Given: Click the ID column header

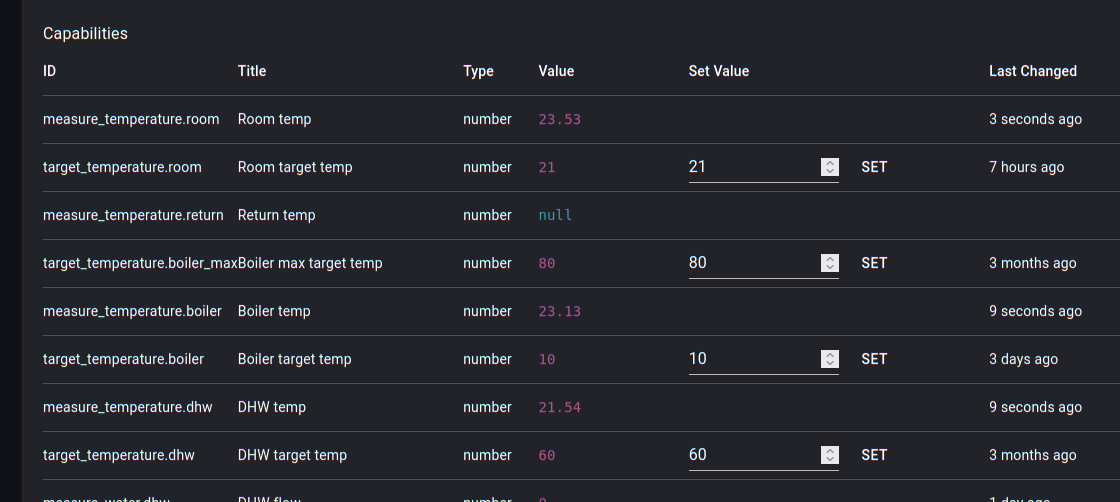Looking at the screenshot, I should 50,72.
